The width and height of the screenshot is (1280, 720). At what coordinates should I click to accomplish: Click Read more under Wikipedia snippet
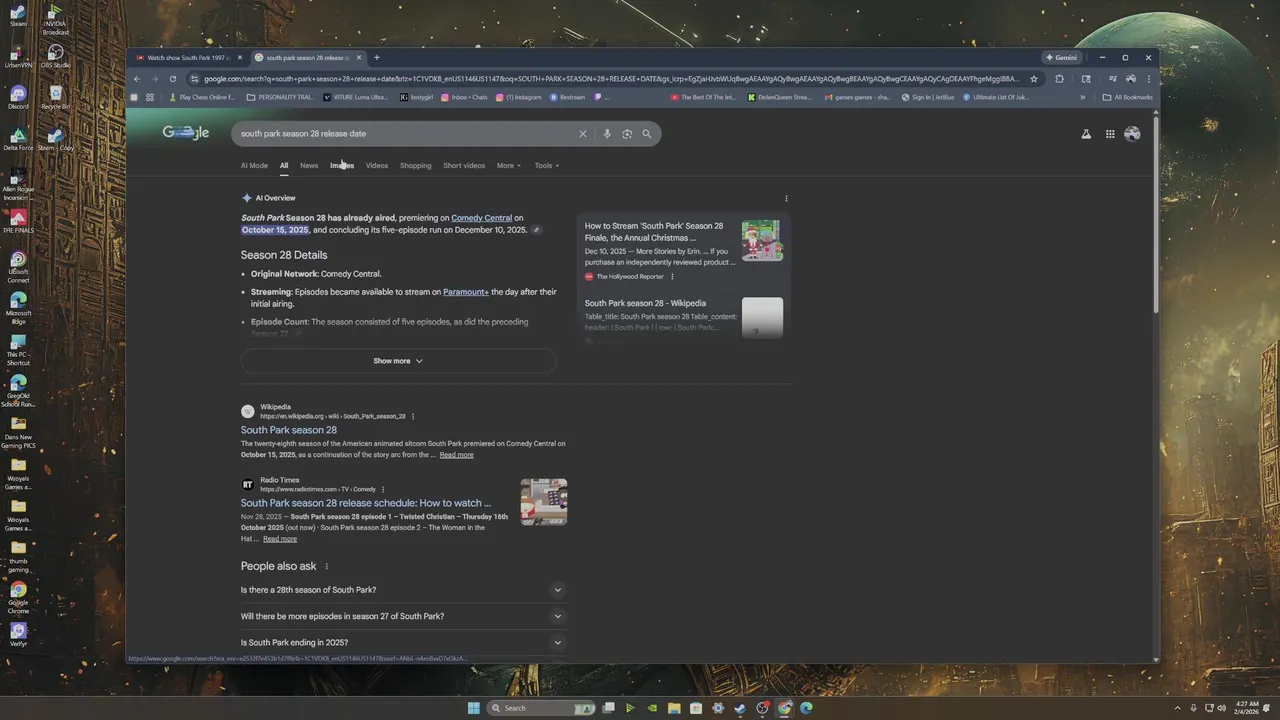456,455
